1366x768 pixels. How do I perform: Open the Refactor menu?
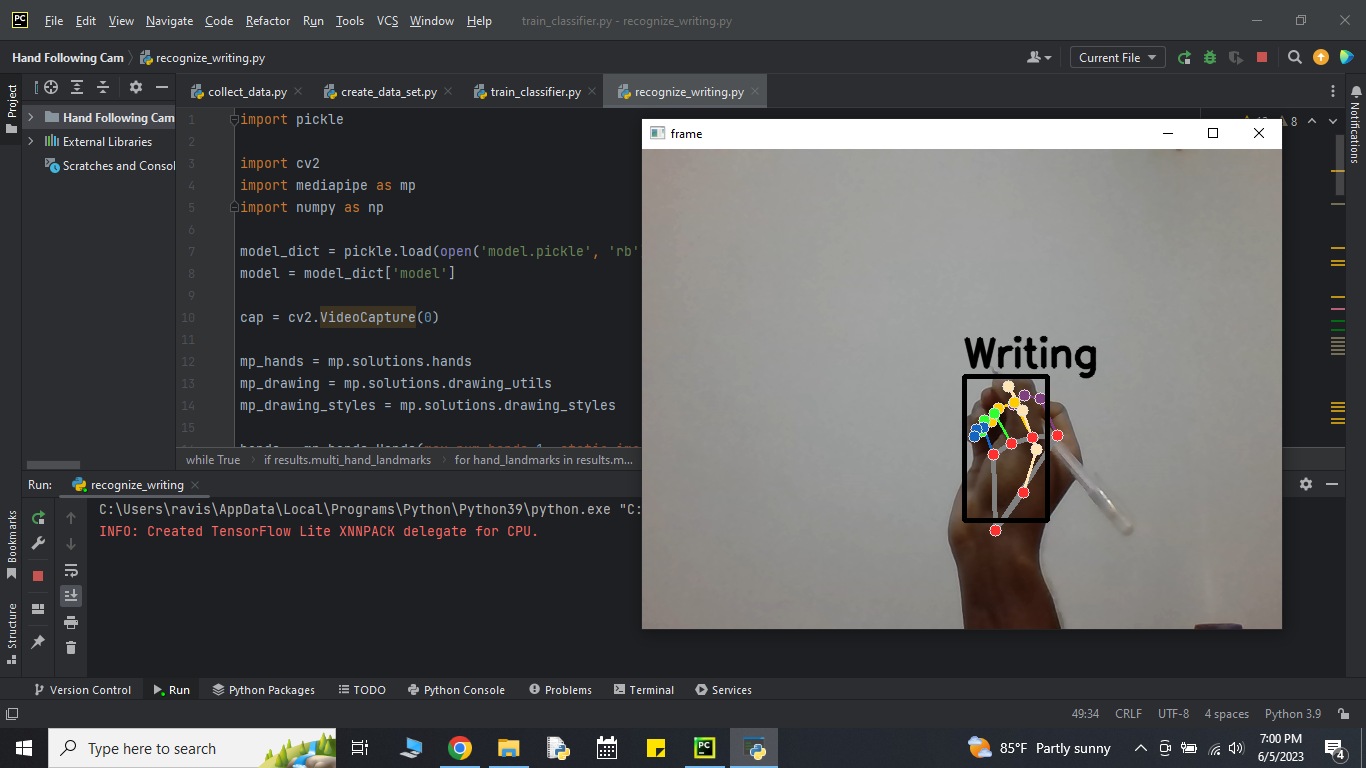pos(268,21)
